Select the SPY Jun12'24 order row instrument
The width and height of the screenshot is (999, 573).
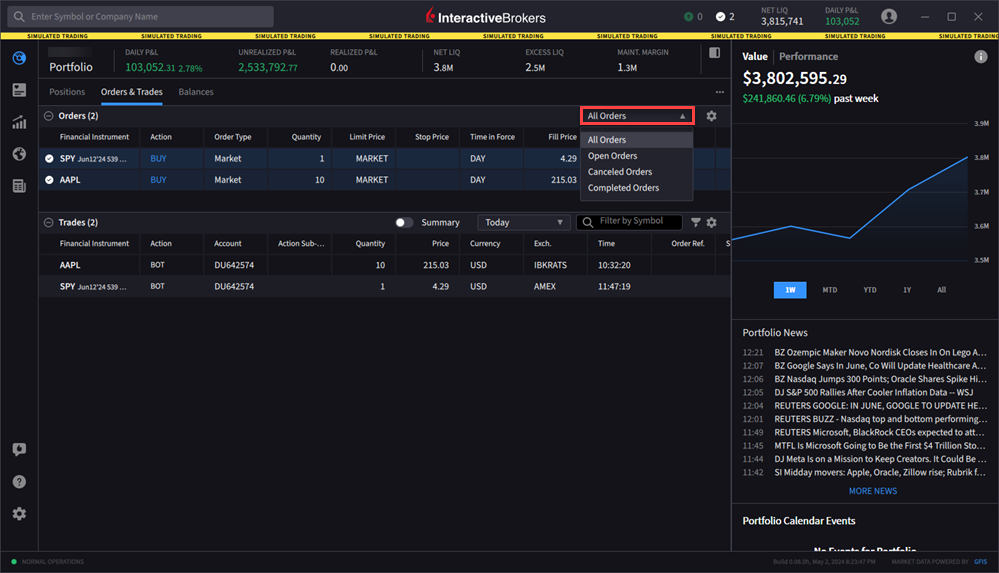[93, 159]
